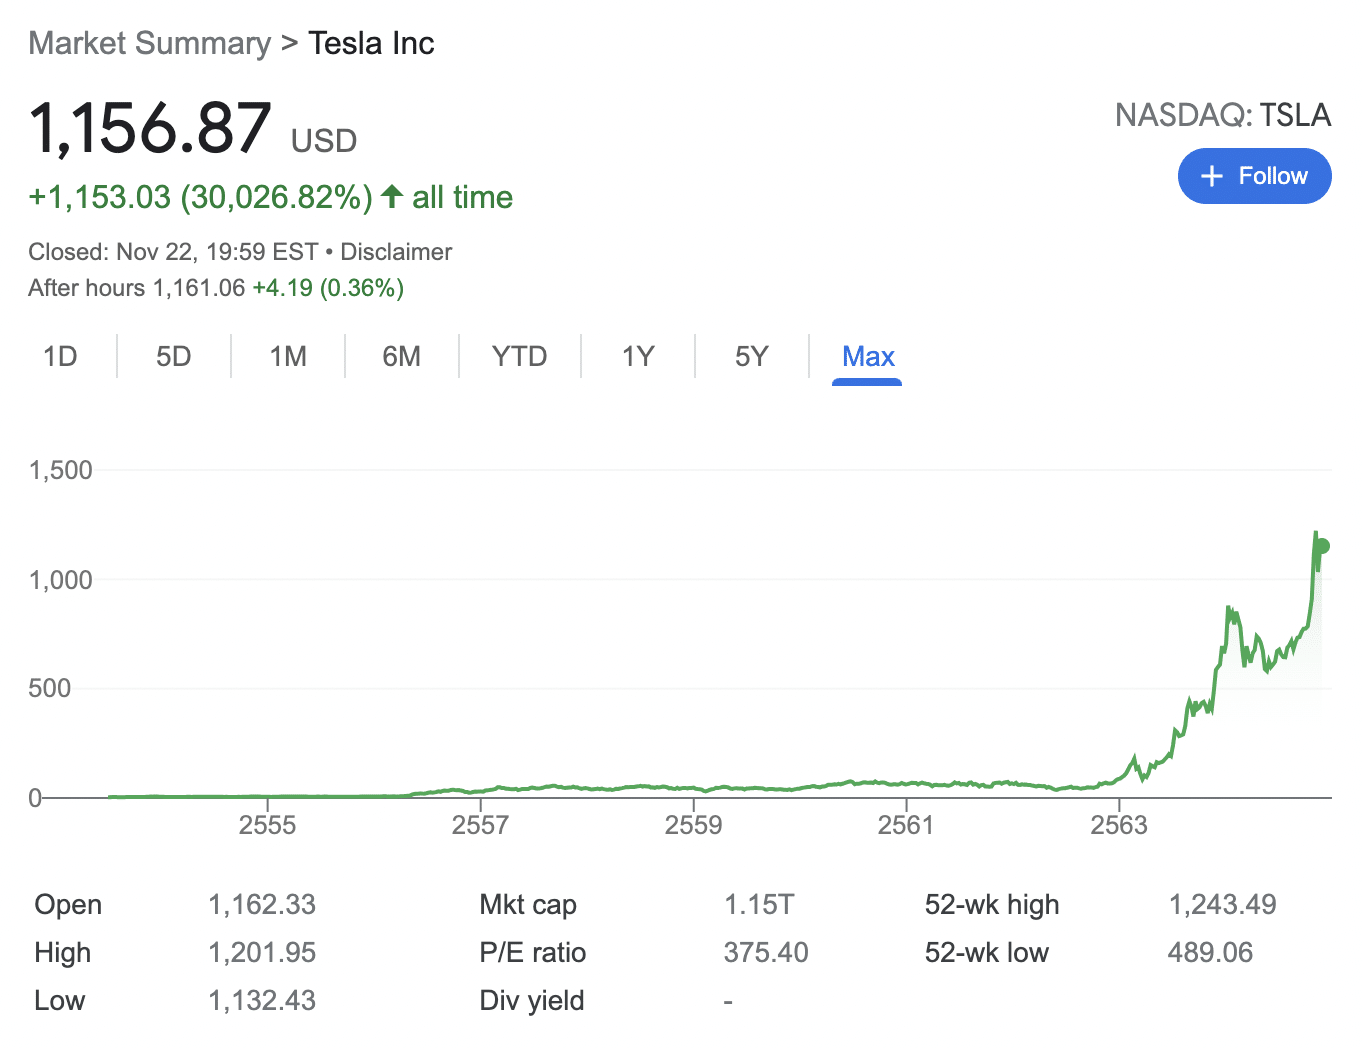Switch to the 1M range tab
Screen dimensions: 1362x1048
pos(288,356)
